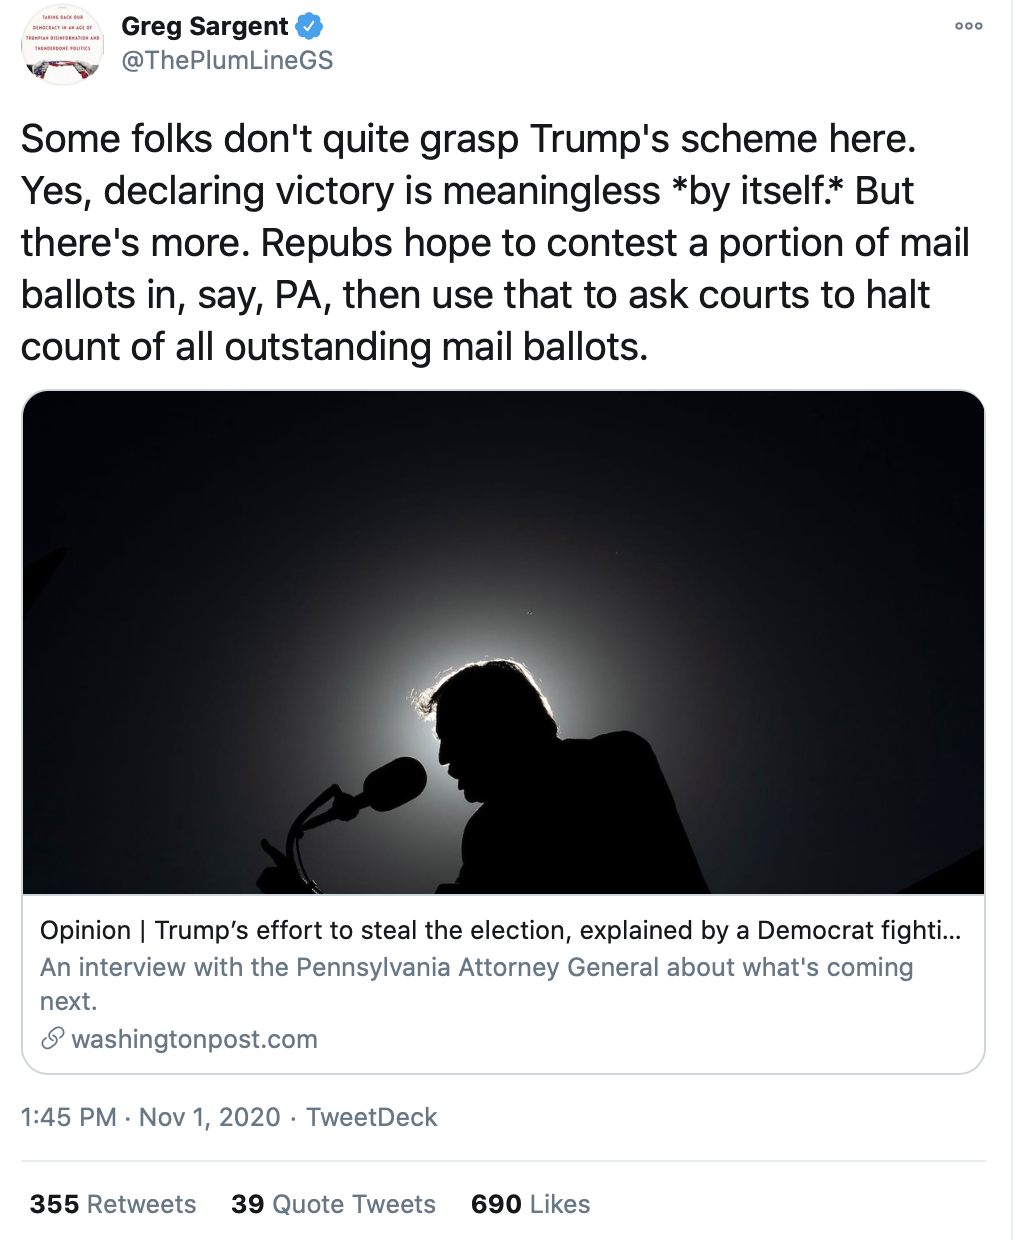Visit the @ThePlumLineGS handle
Viewport: 1016px width, 1240px height.
coord(227,60)
